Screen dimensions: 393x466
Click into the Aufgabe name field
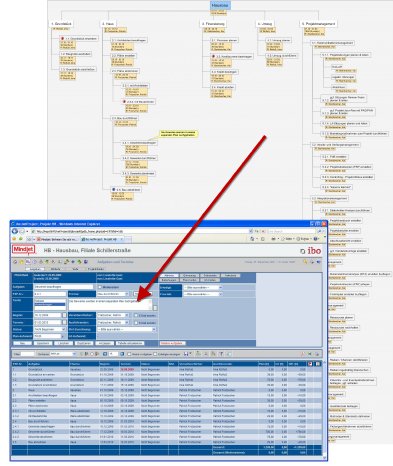coord(63,287)
